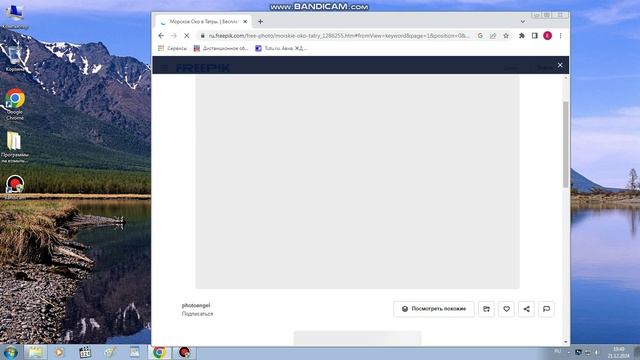Open the Bandicam desktop shortcut
Viewport: 640px width, 360px height.
(15, 186)
